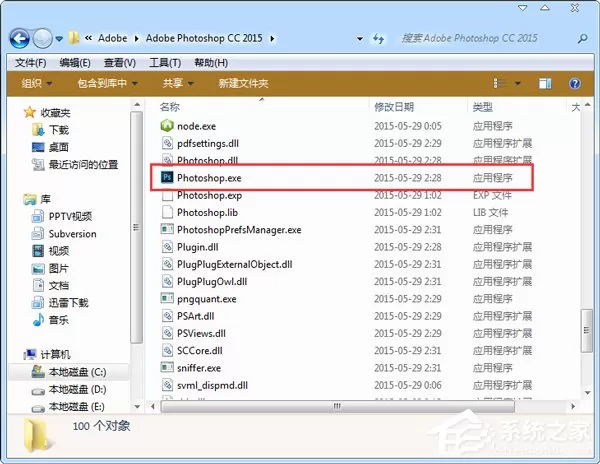Open Subversion library
Screen dimensions: 600x464
pyautogui.click(x=72, y=234)
